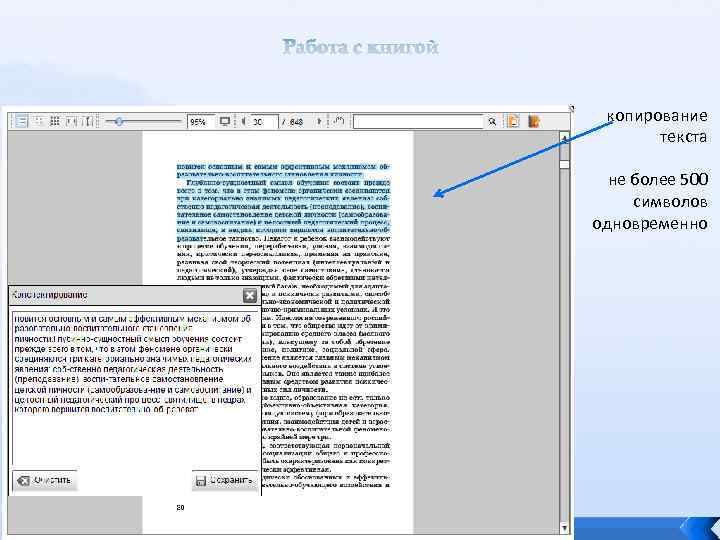
Task: Click the orange bookmark book icon
Action: coord(534,121)
